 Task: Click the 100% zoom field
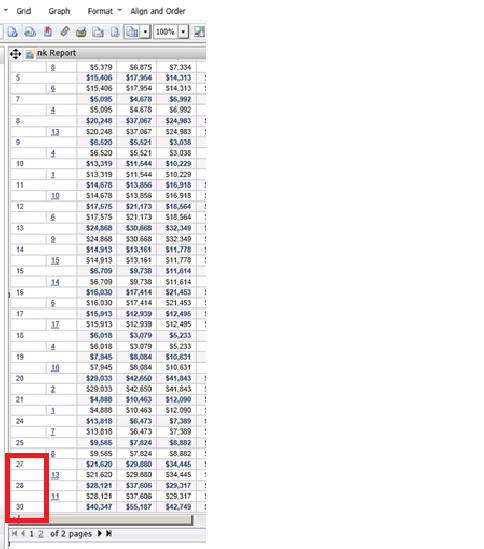[165, 32]
